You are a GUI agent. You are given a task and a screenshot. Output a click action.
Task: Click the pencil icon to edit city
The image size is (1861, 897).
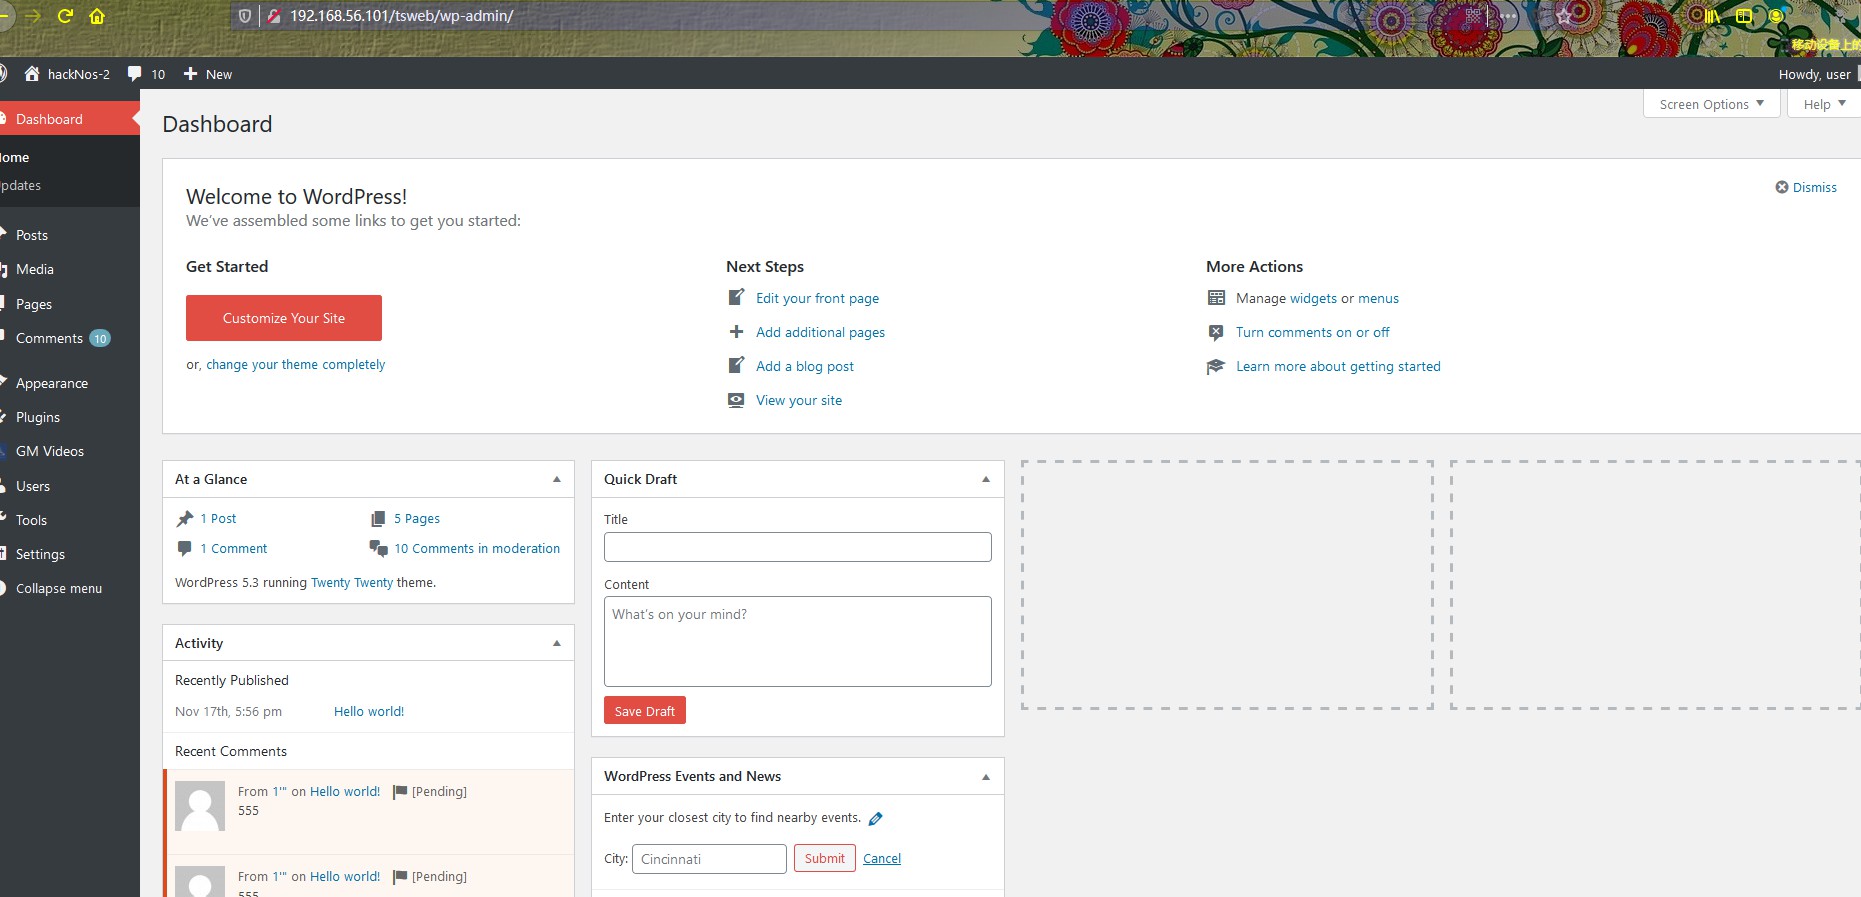pyautogui.click(x=876, y=818)
